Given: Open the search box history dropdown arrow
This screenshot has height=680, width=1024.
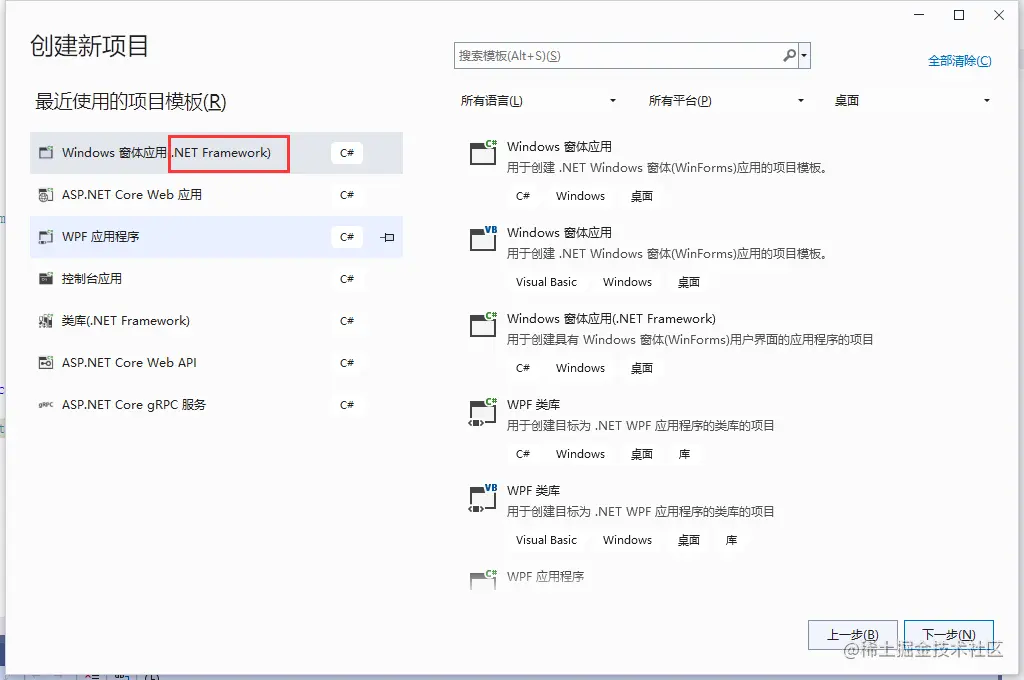Looking at the screenshot, I should (805, 56).
